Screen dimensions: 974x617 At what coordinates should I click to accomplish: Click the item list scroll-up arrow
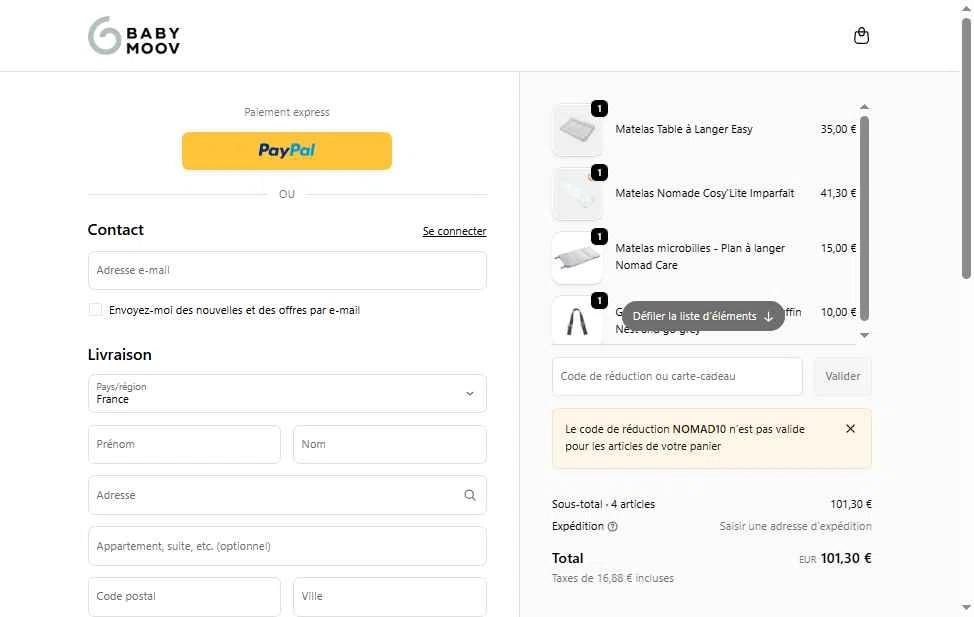864,107
